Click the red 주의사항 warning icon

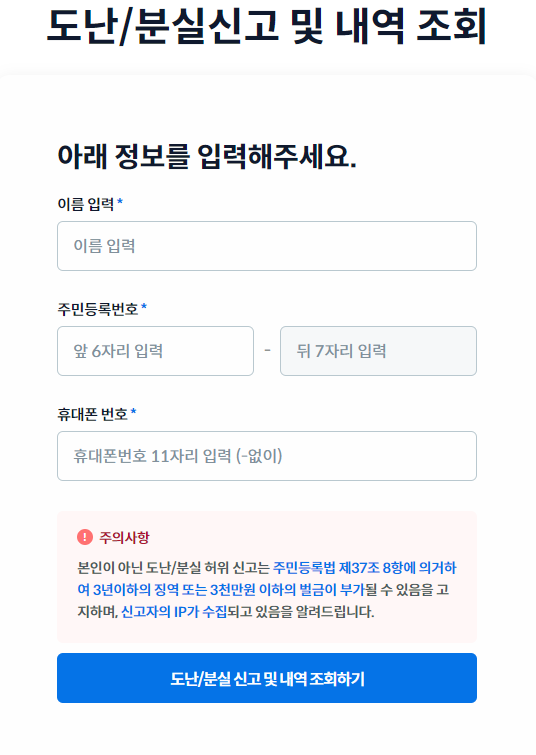coord(85,537)
